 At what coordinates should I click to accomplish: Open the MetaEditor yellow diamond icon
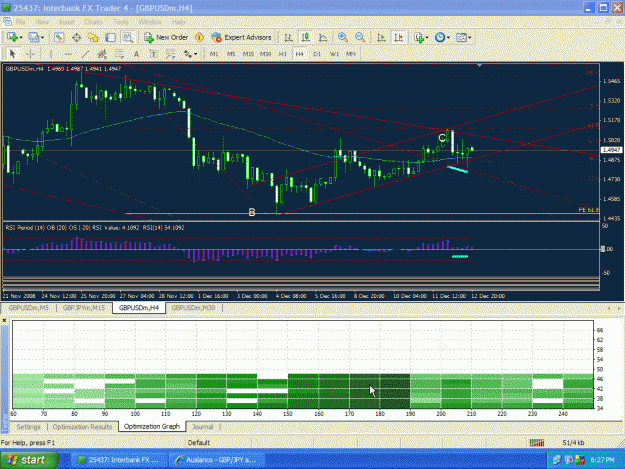click(199, 37)
